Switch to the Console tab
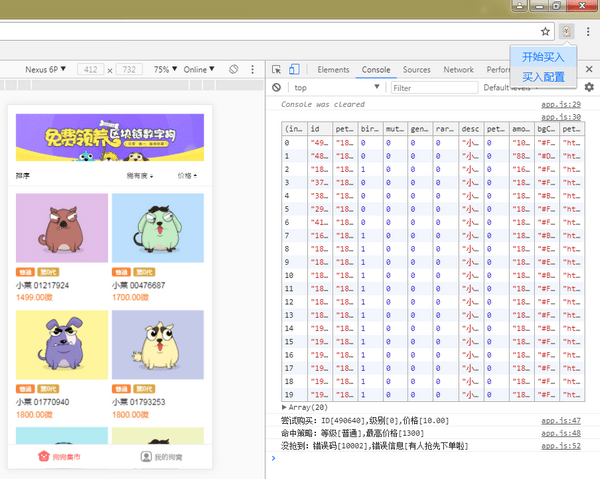 376,70
